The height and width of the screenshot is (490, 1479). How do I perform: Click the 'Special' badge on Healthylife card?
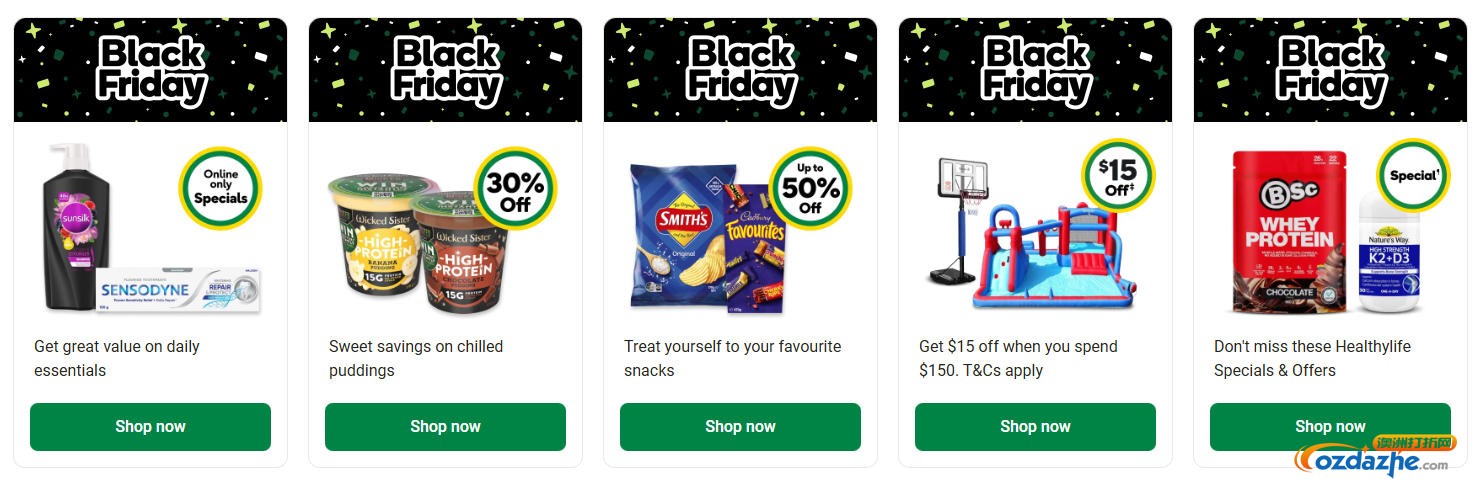[x=1412, y=176]
